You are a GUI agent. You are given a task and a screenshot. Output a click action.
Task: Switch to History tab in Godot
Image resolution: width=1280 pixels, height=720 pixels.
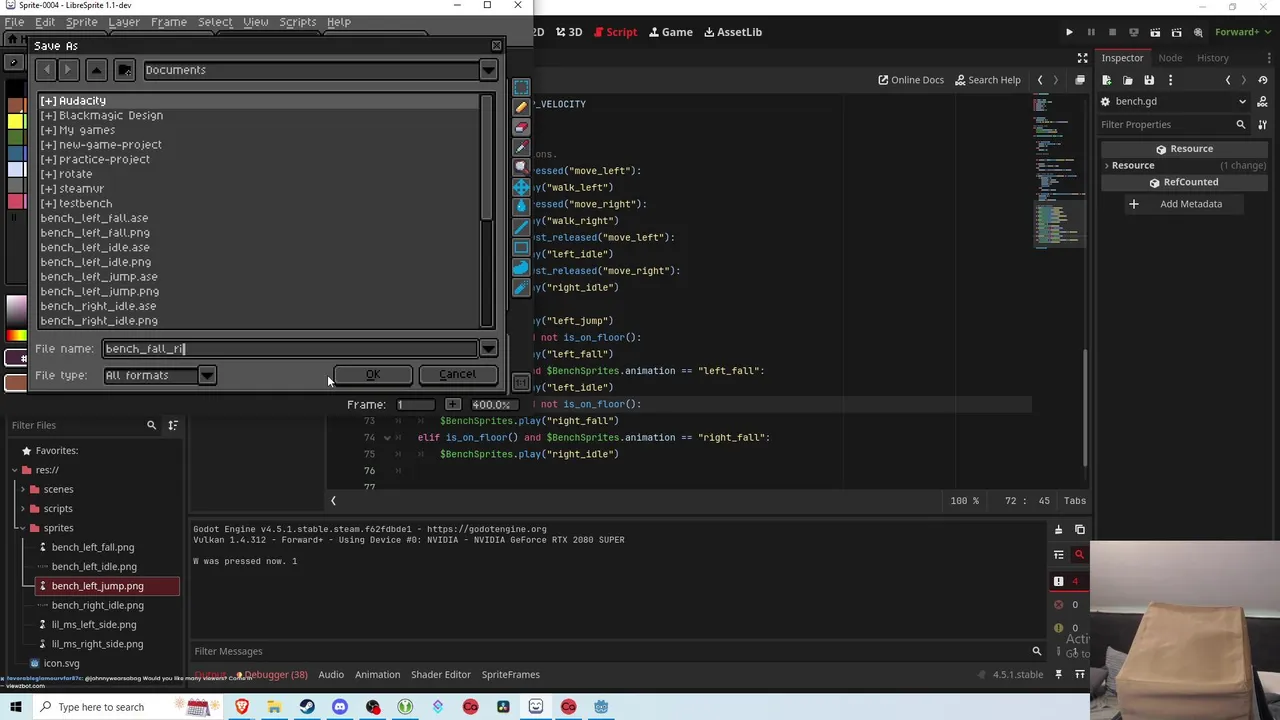click(1213, 58)
